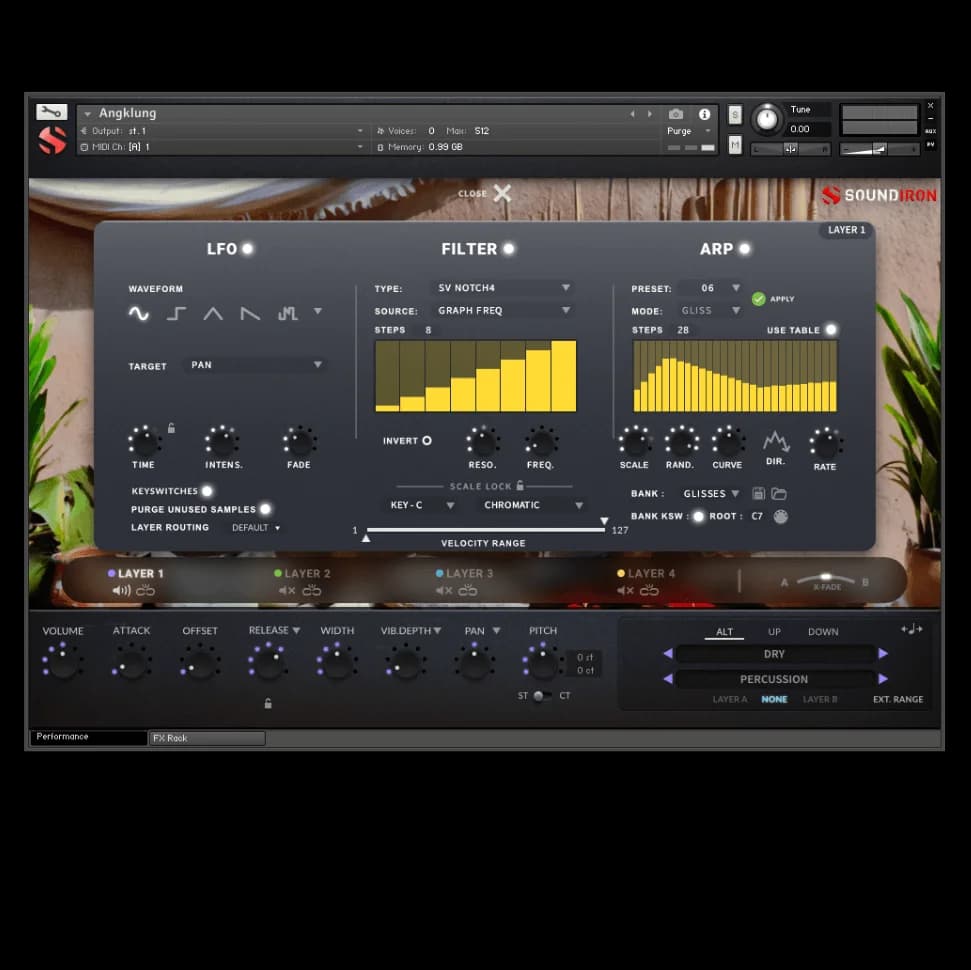Select the UP articulation tab

tap(774, 632)
